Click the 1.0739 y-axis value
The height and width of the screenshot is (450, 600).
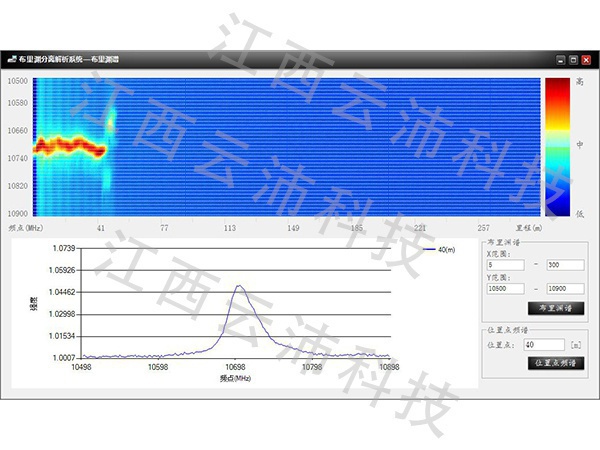[64, 249]
